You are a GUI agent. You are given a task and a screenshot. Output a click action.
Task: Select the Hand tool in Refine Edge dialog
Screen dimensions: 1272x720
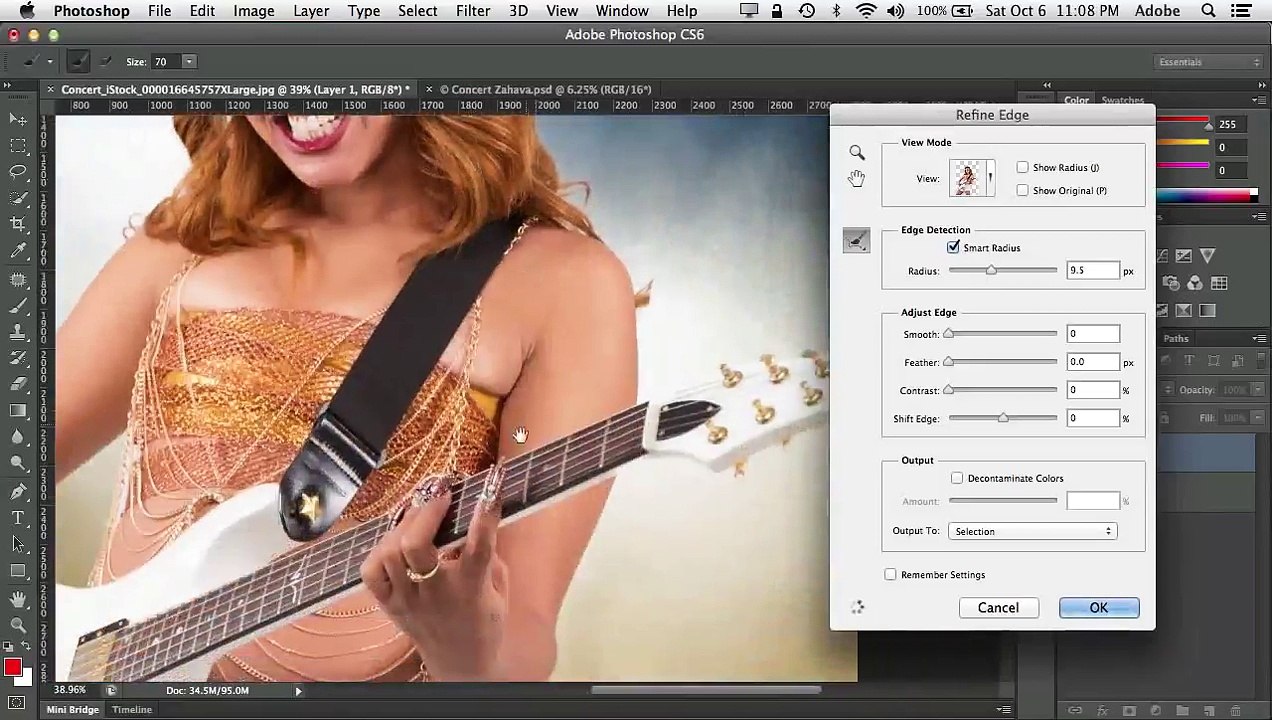pyautogui.click(x=857, y=179)
